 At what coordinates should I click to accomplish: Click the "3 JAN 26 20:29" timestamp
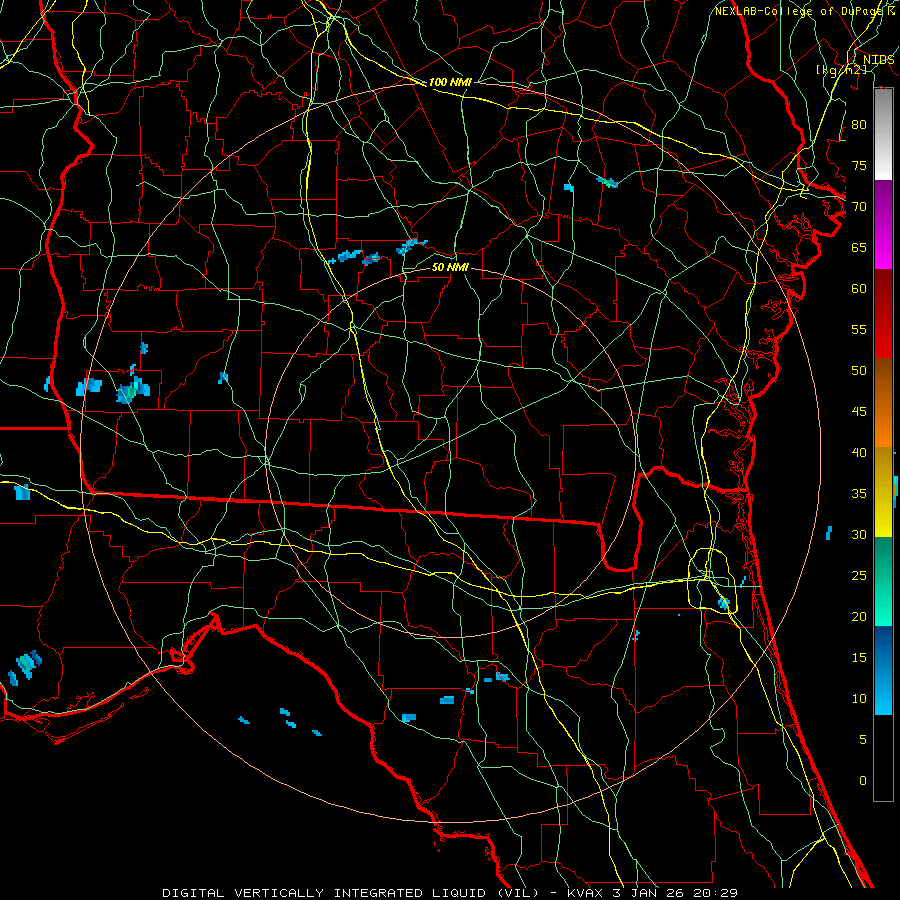(675, 893)
